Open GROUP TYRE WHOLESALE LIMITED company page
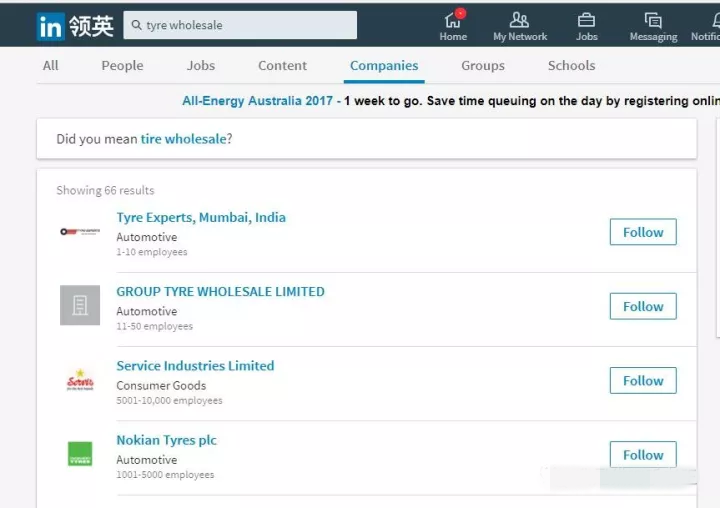720x508 pixels. (220, 292)
